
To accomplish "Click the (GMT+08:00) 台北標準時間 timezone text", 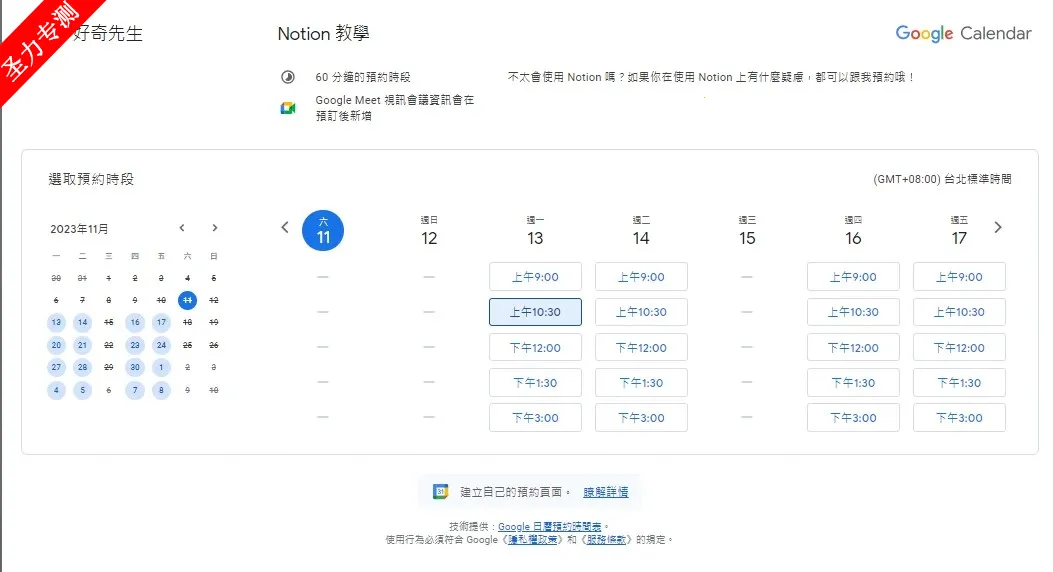I will [942, 179].
